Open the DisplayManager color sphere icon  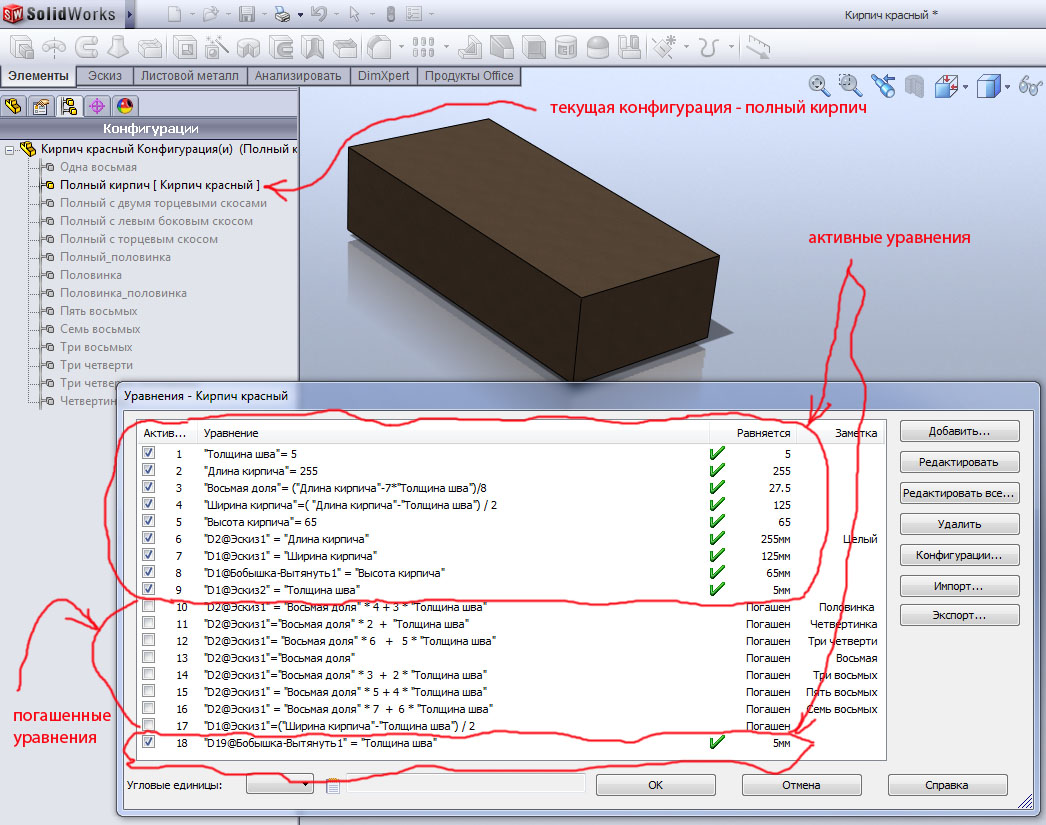click(x=125, y=106)
